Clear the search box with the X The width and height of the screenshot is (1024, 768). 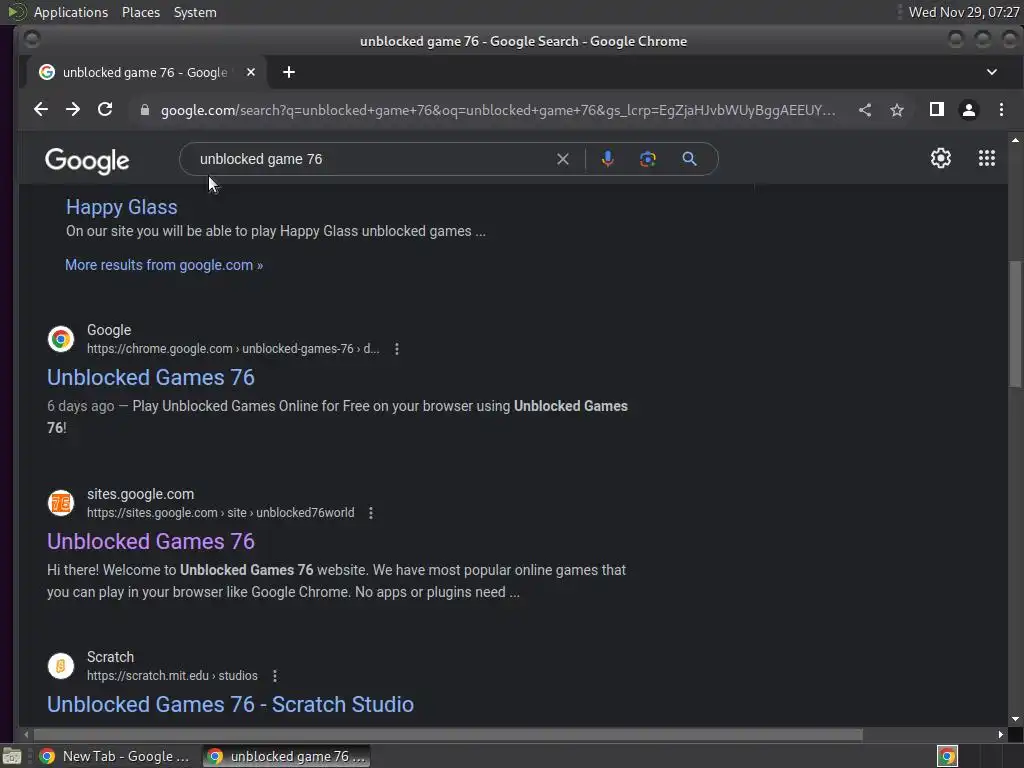[562, 159]
